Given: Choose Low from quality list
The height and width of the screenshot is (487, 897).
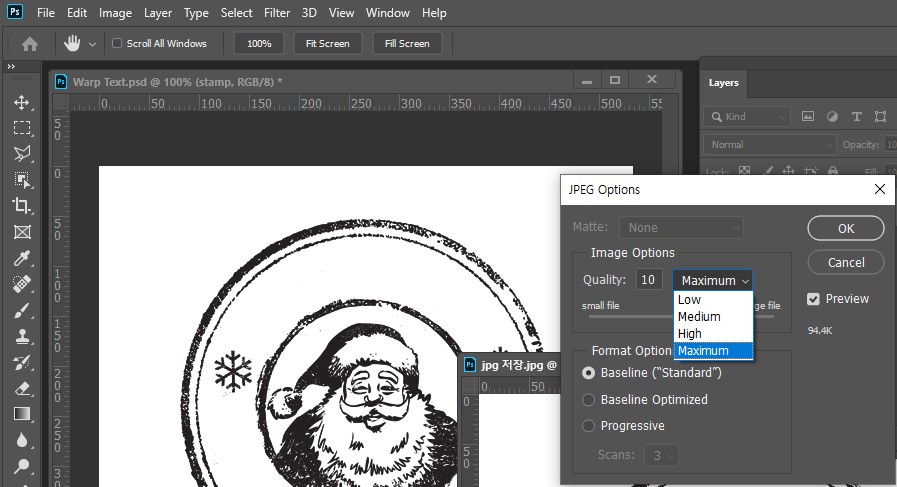Looking at the screenshot, I should click(x=713, y=300).
